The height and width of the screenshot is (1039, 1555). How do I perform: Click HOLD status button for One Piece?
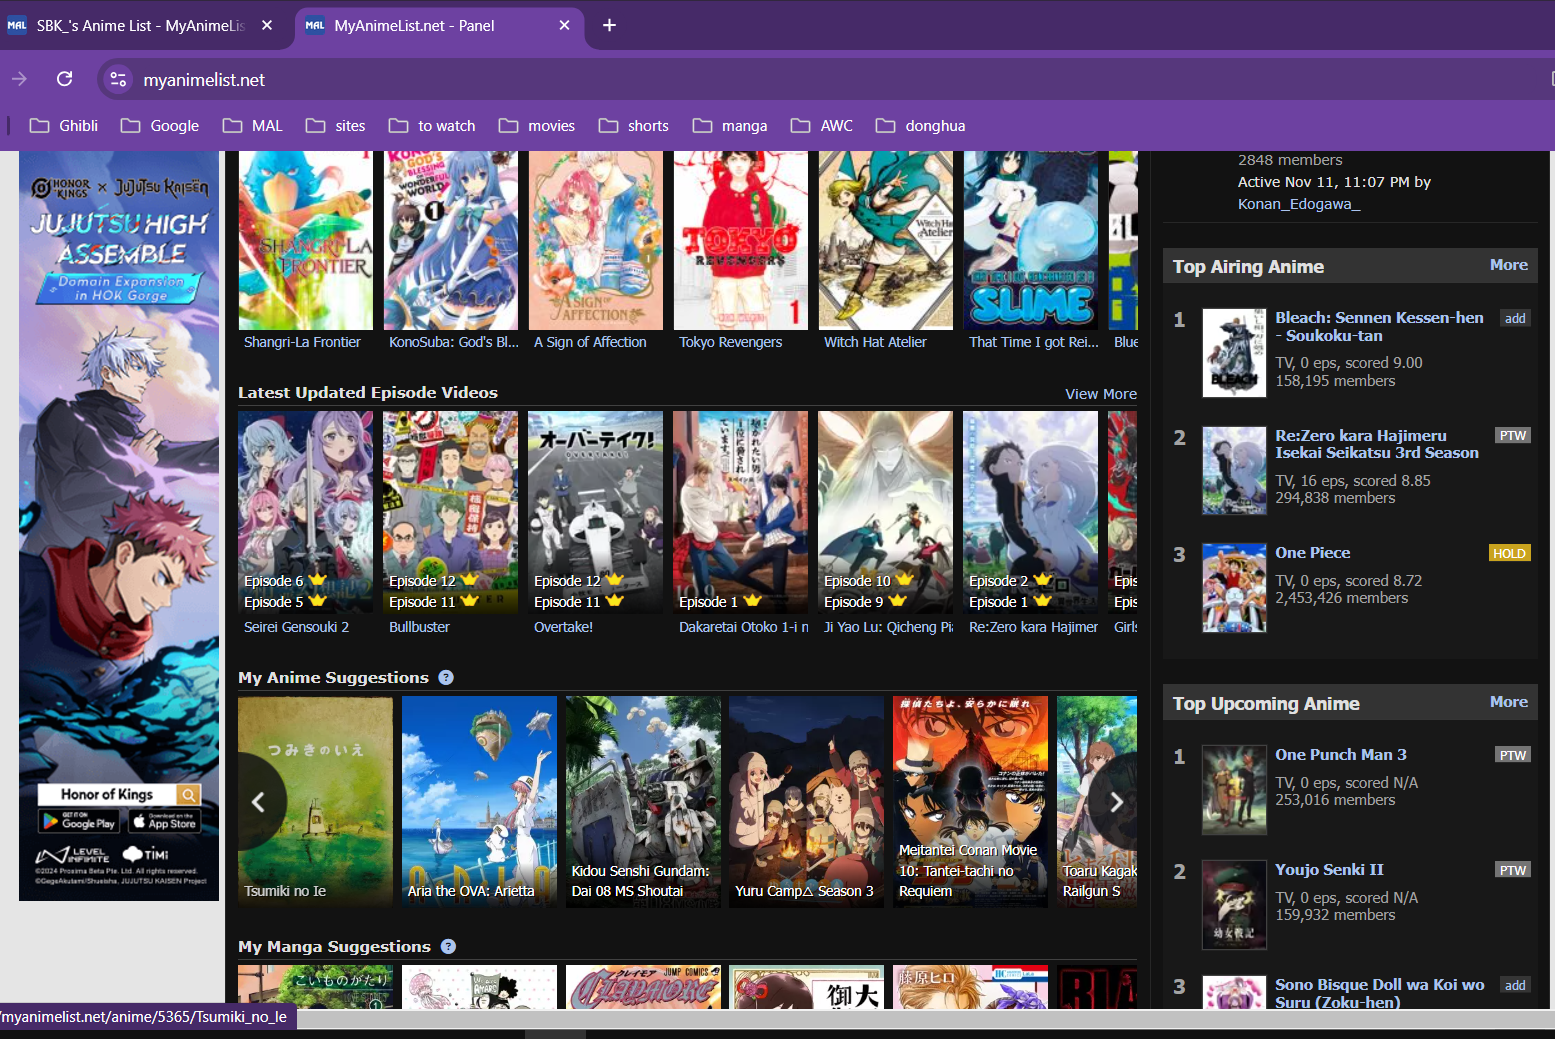(x=1509, y=553)
